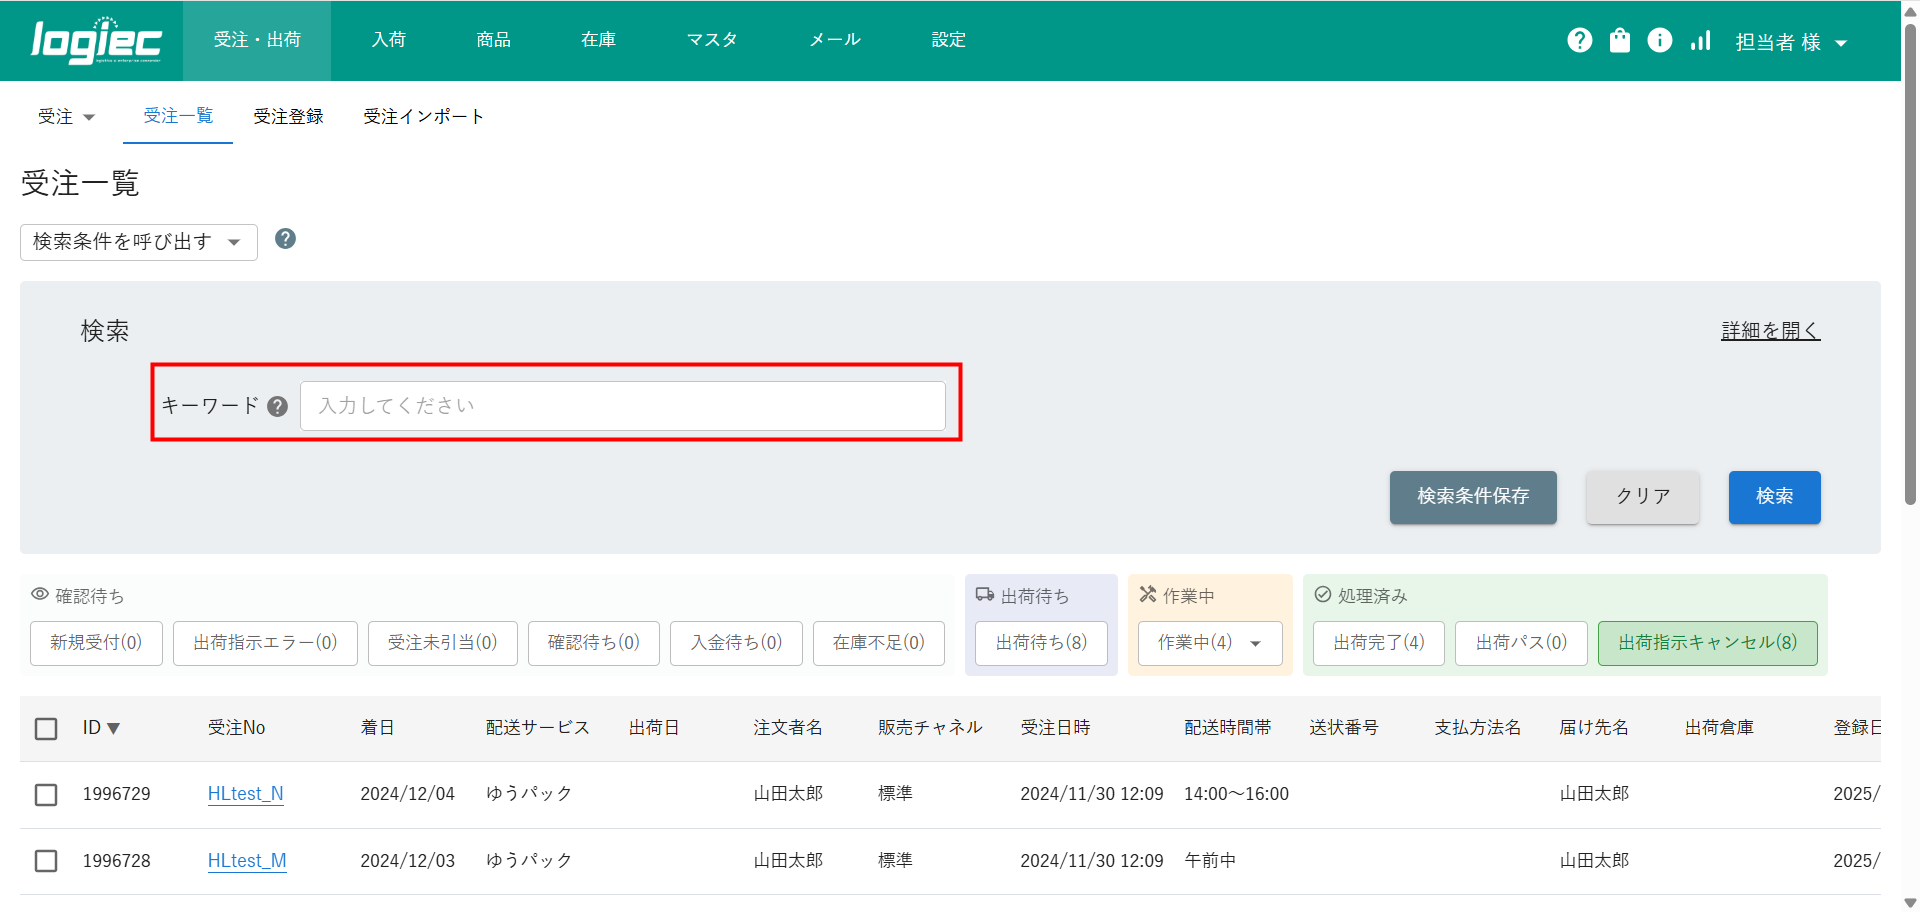The image size is (1920, 912).
Task: Open the 在庫 menu in the top navigation
Action: click(x=598, y=40)
